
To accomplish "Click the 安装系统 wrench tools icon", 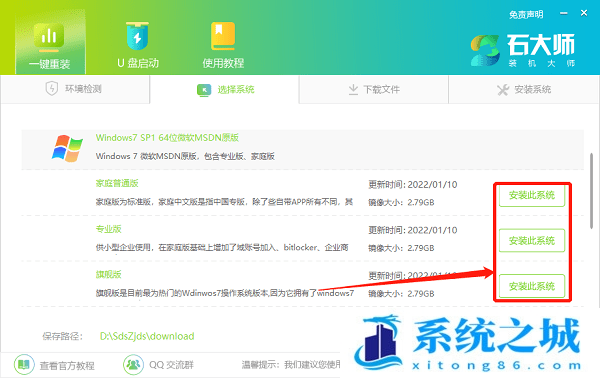I will pyautogui.click(x=503, y=90).
